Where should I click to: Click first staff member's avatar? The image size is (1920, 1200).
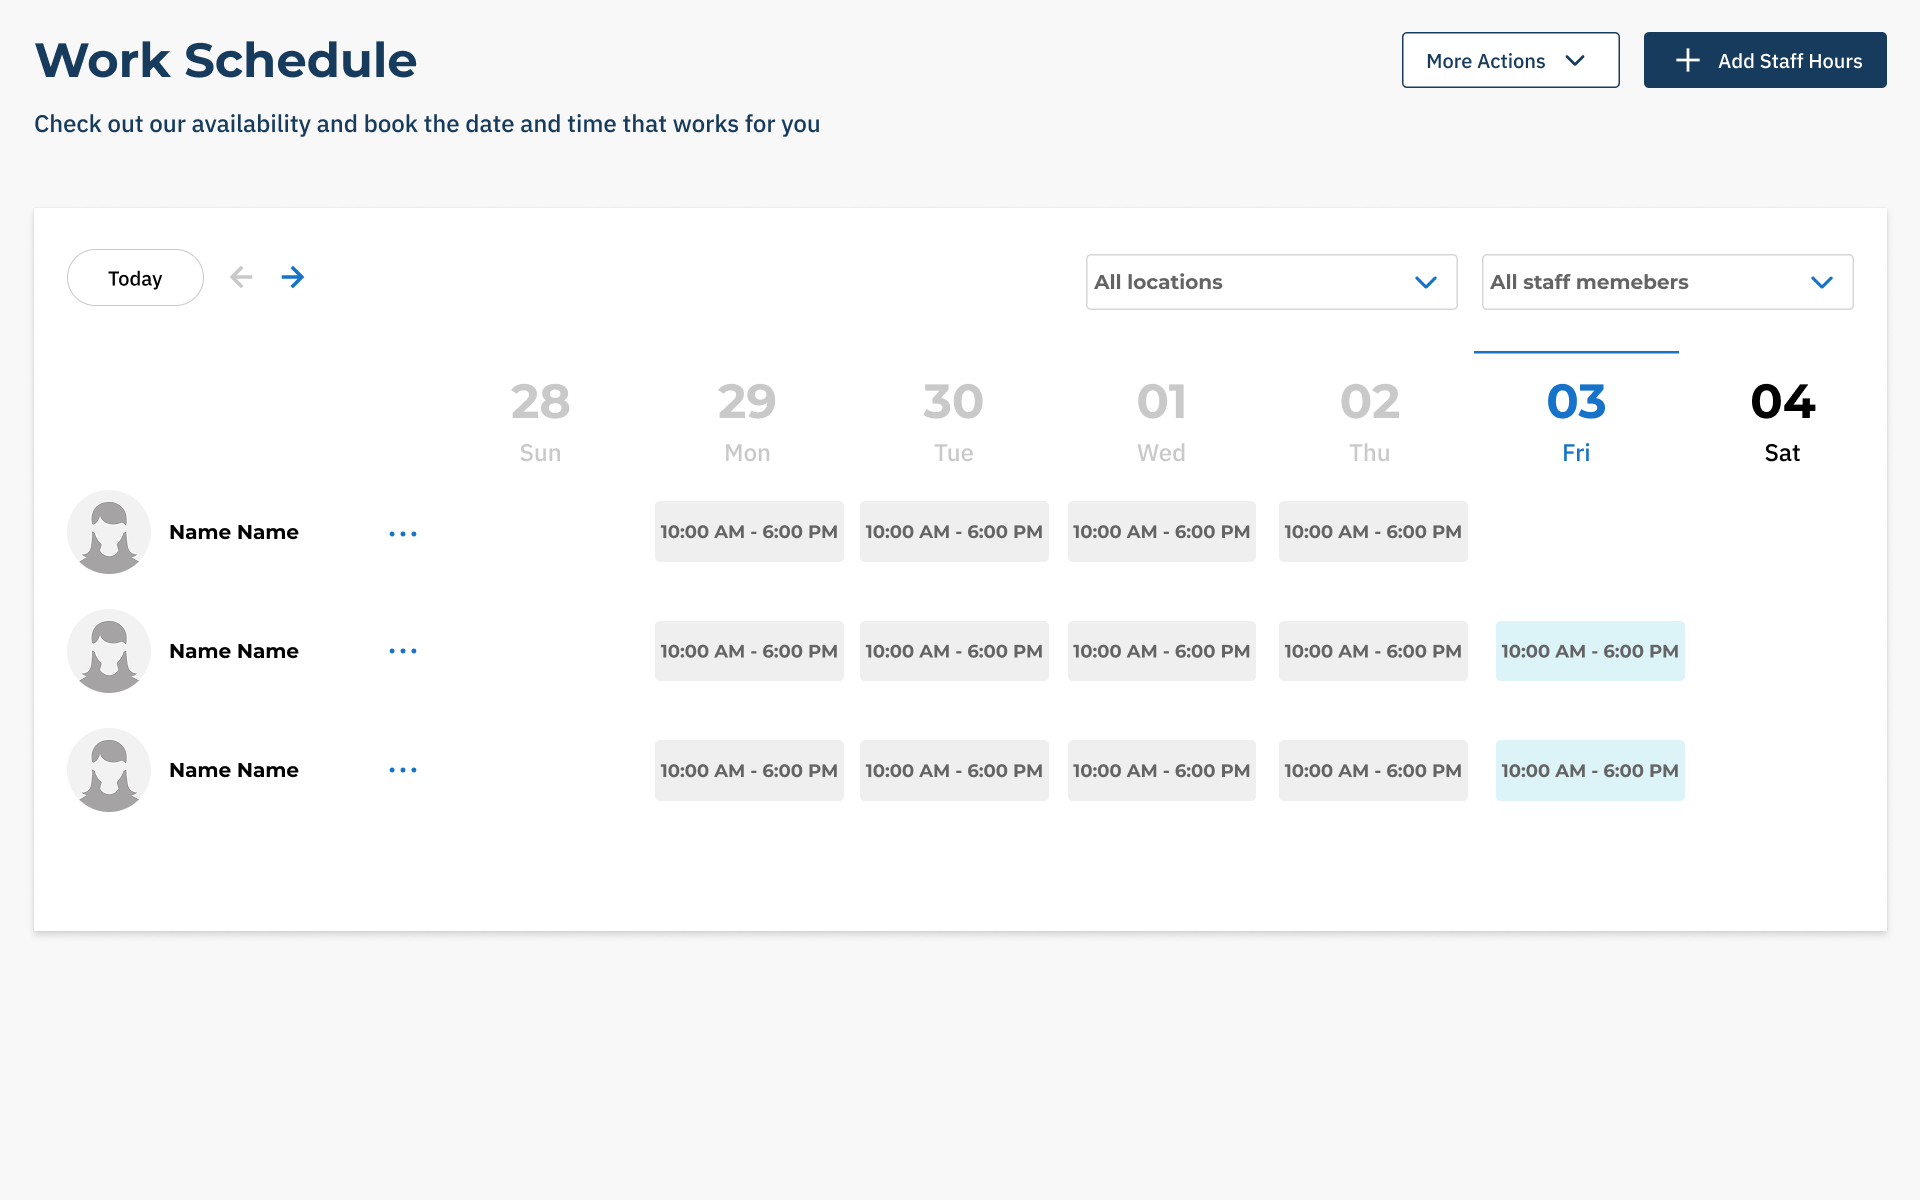point(109,532)
